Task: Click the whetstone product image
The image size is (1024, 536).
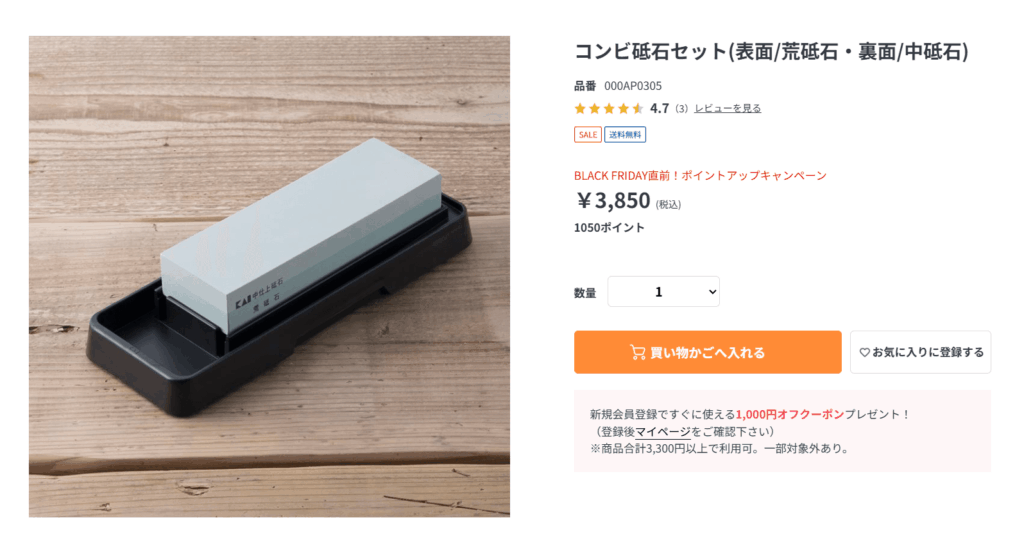Action: point(269,277)
